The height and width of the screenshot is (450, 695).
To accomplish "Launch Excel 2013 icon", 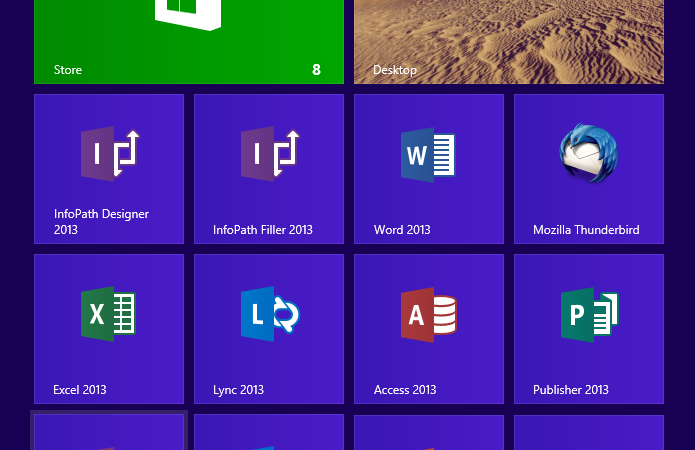I will tap(109, 314).
